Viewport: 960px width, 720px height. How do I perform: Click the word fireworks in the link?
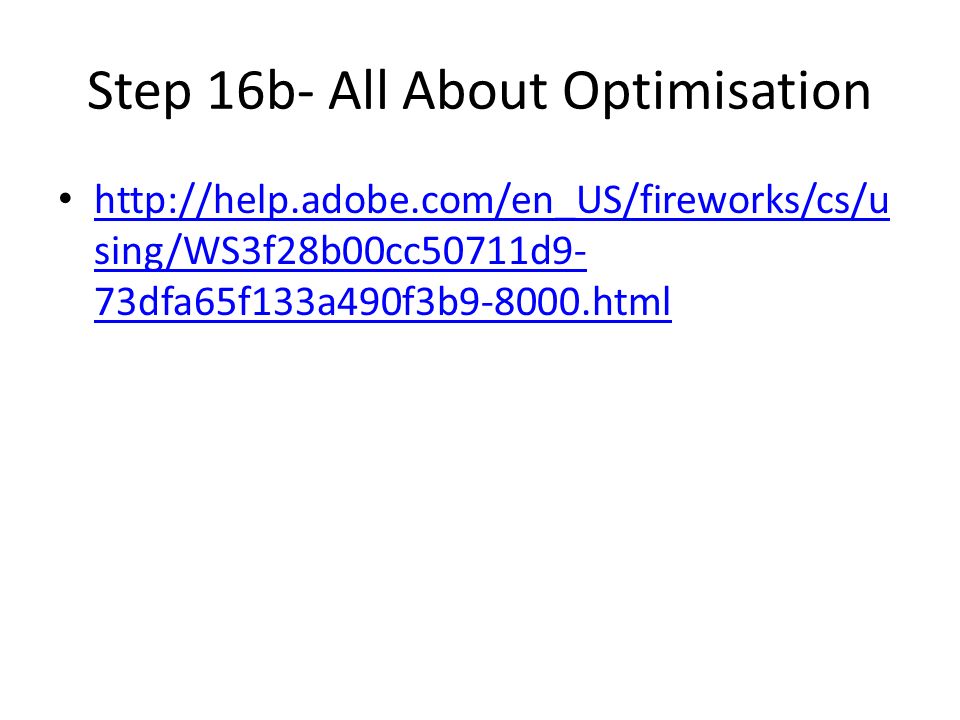click(720, 200)
